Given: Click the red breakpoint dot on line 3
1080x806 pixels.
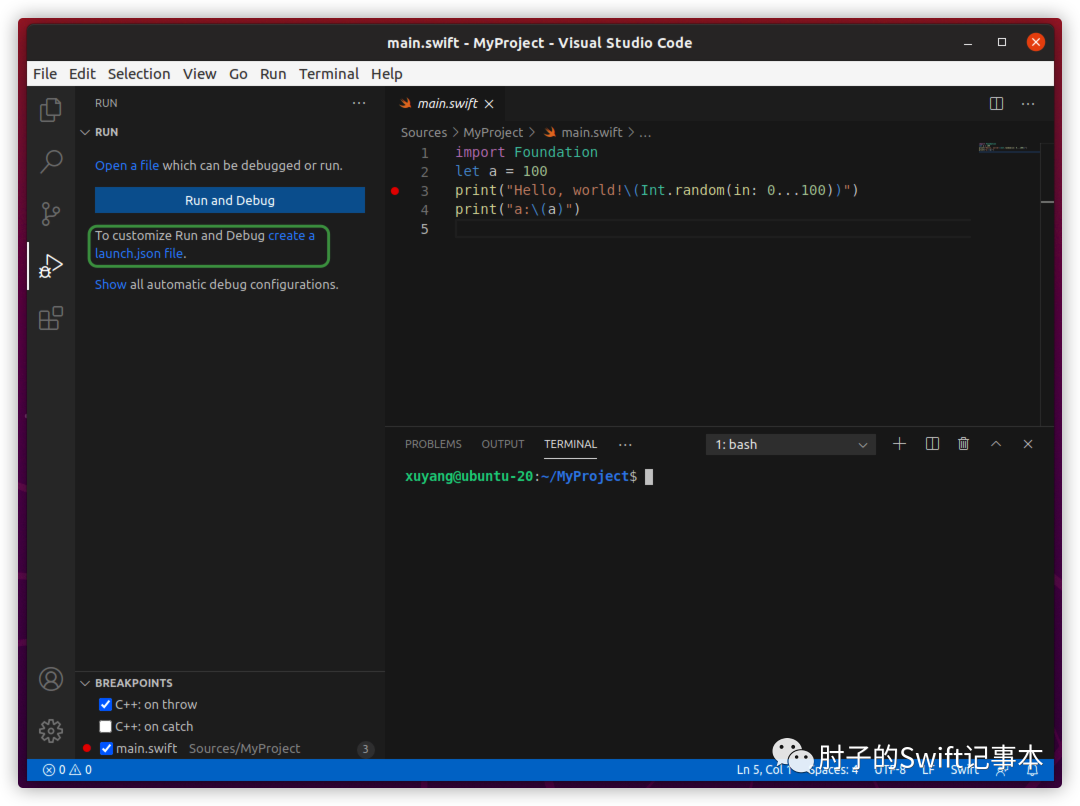Looking at the screenshot, I should (395, 190).
